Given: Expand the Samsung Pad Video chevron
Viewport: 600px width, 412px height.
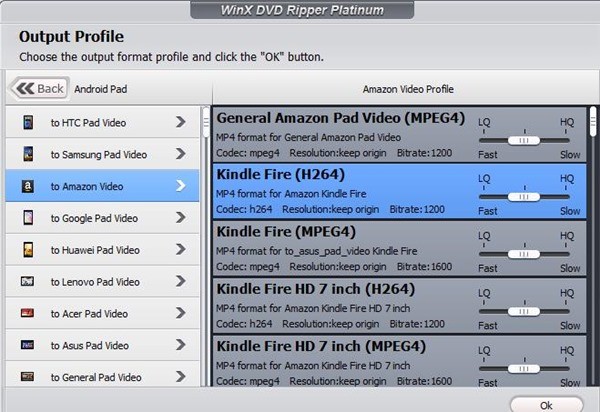Looking at the screenshot, I should coord(181,154).
